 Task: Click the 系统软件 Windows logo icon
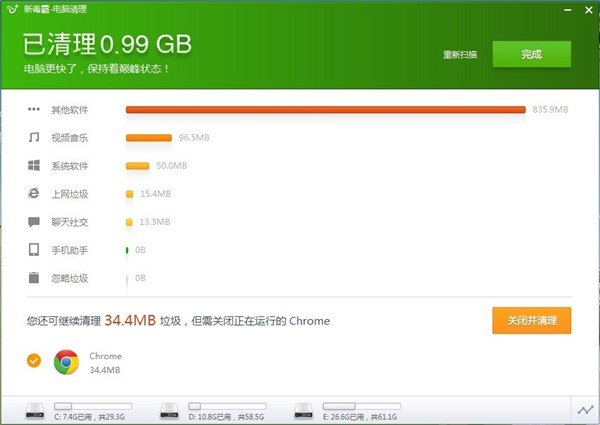click(x=33, y=165)
